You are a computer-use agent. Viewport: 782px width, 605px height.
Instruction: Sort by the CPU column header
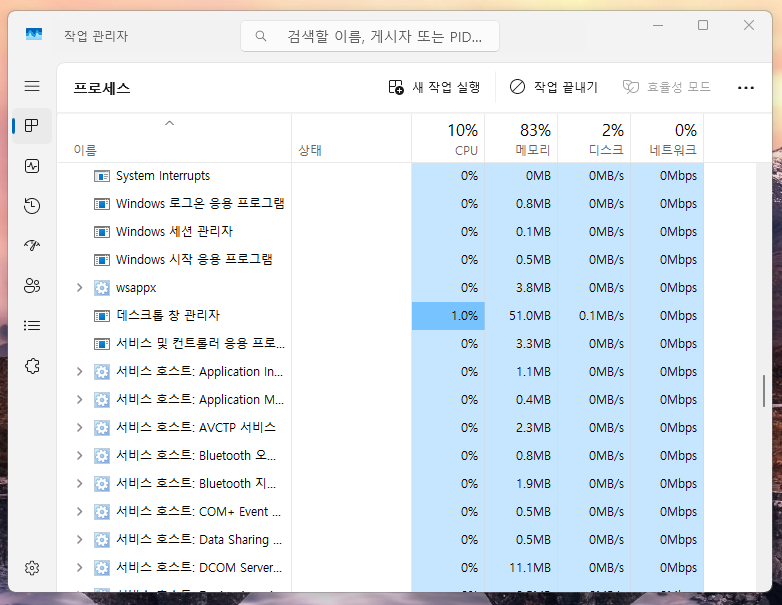pos(448,138)
